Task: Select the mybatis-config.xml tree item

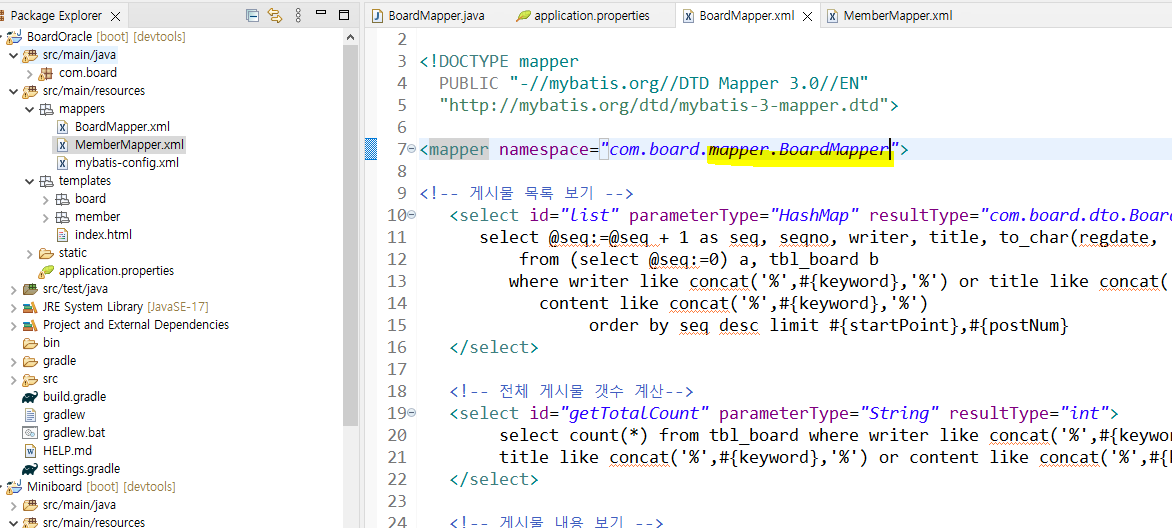Action: click(x=126, y=162)
